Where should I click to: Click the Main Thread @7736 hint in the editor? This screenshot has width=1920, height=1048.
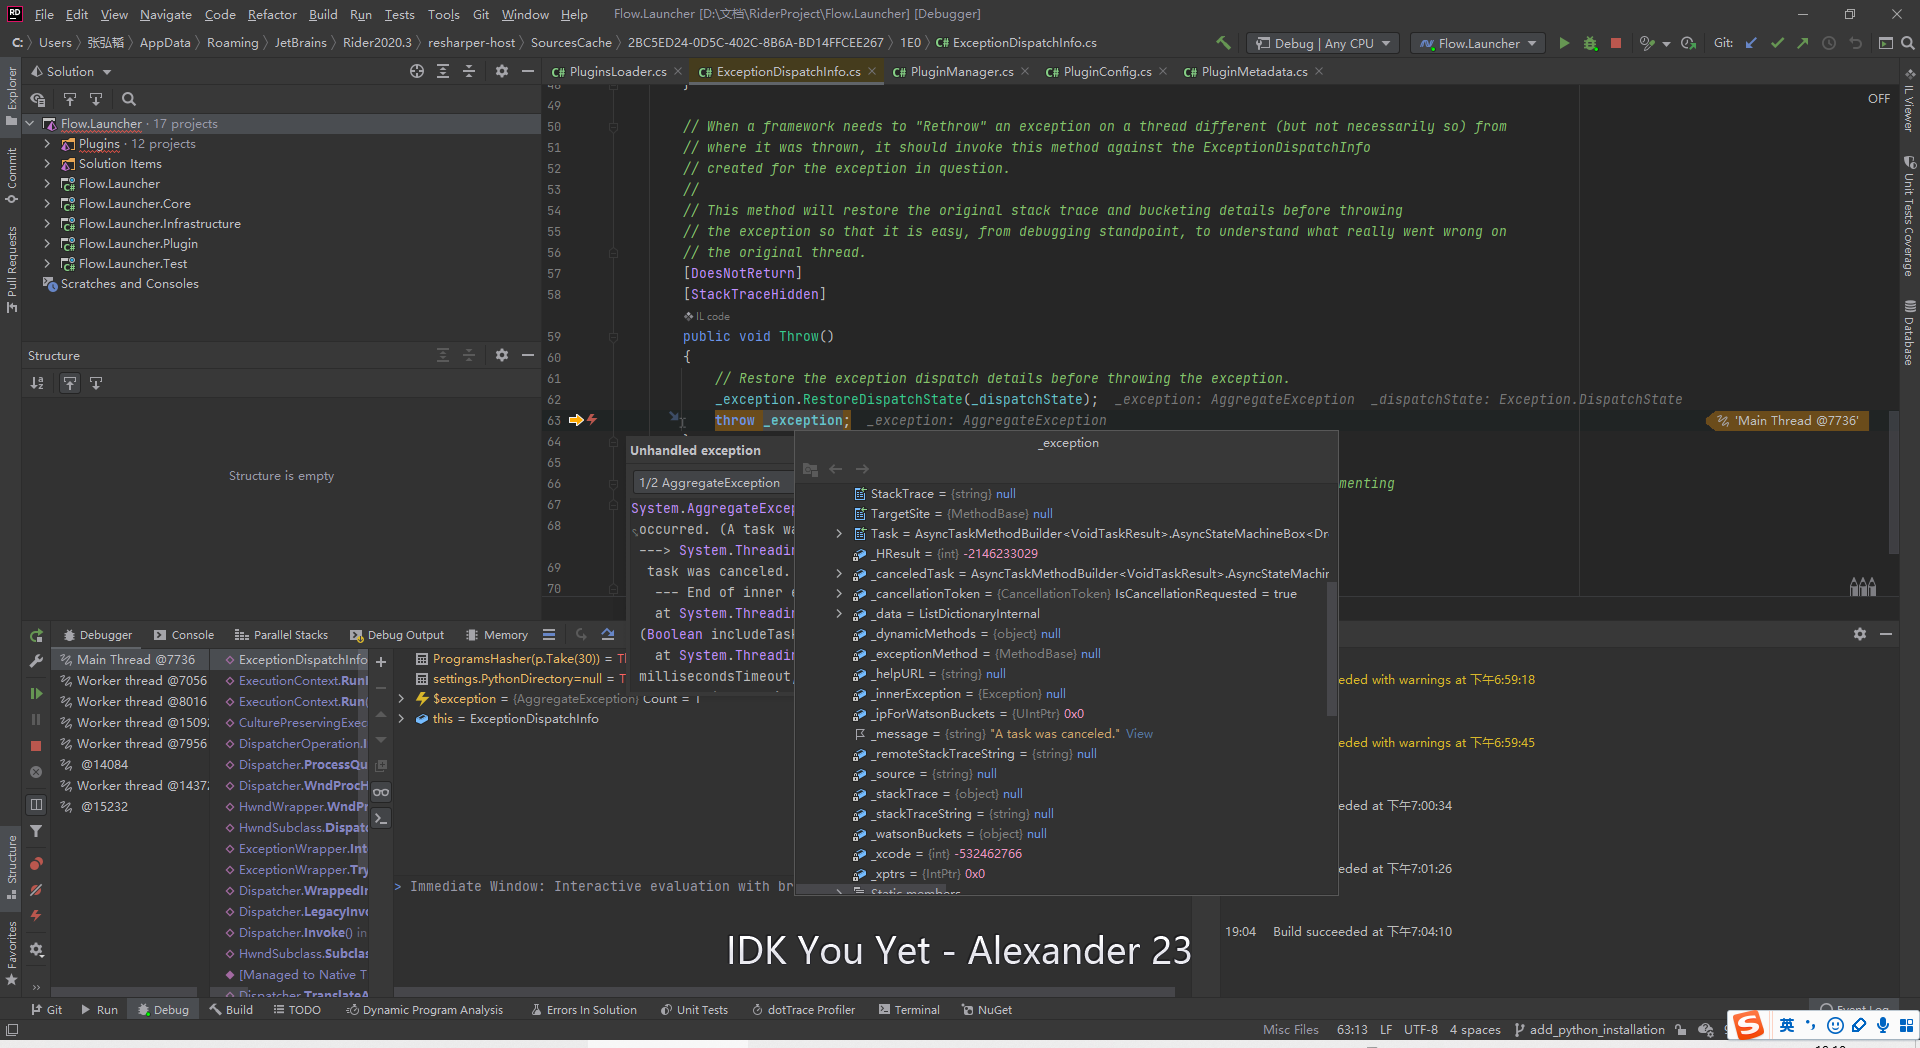click(1788, 421)
